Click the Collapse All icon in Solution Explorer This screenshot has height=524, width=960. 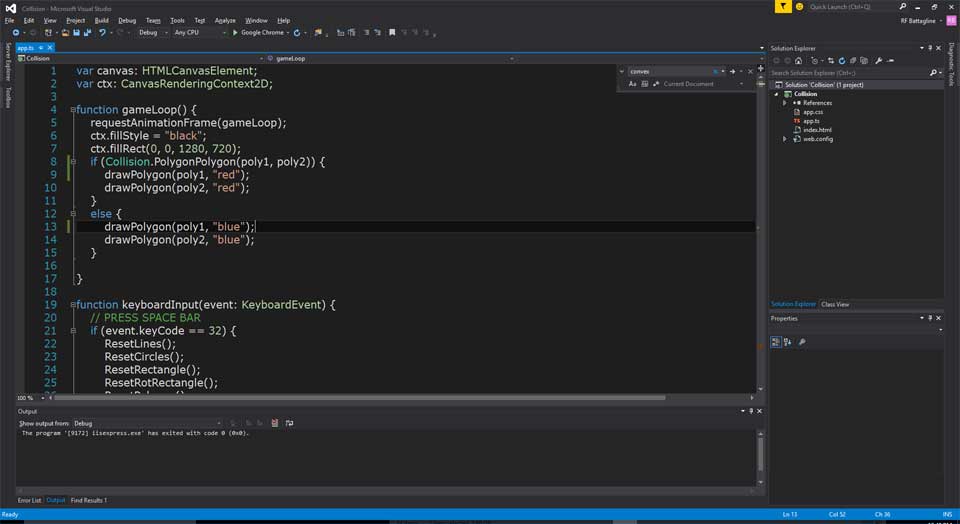pyautogui.click(x=853, y=61)
